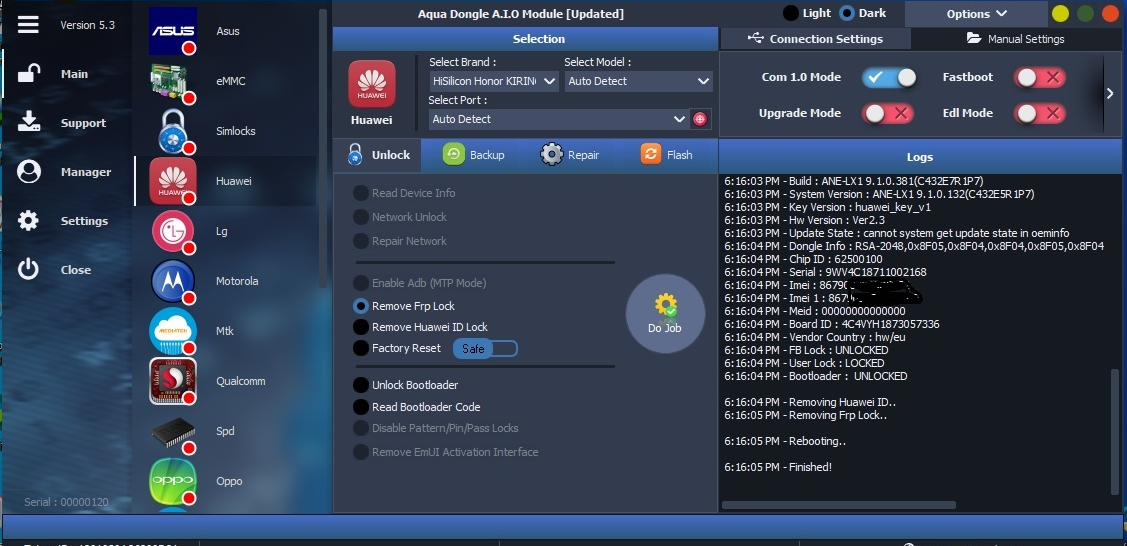Click the Do Job button
This screenshot has height=546, width=1127.
coord(665,314)
